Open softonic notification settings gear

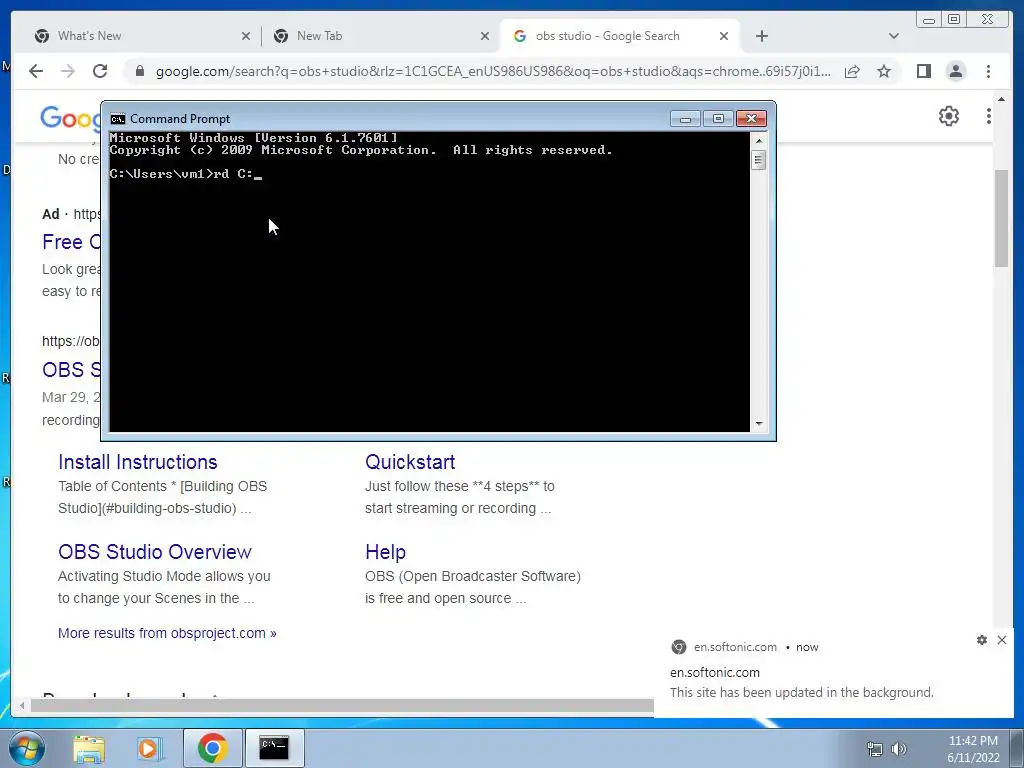(x=982, y=640)
